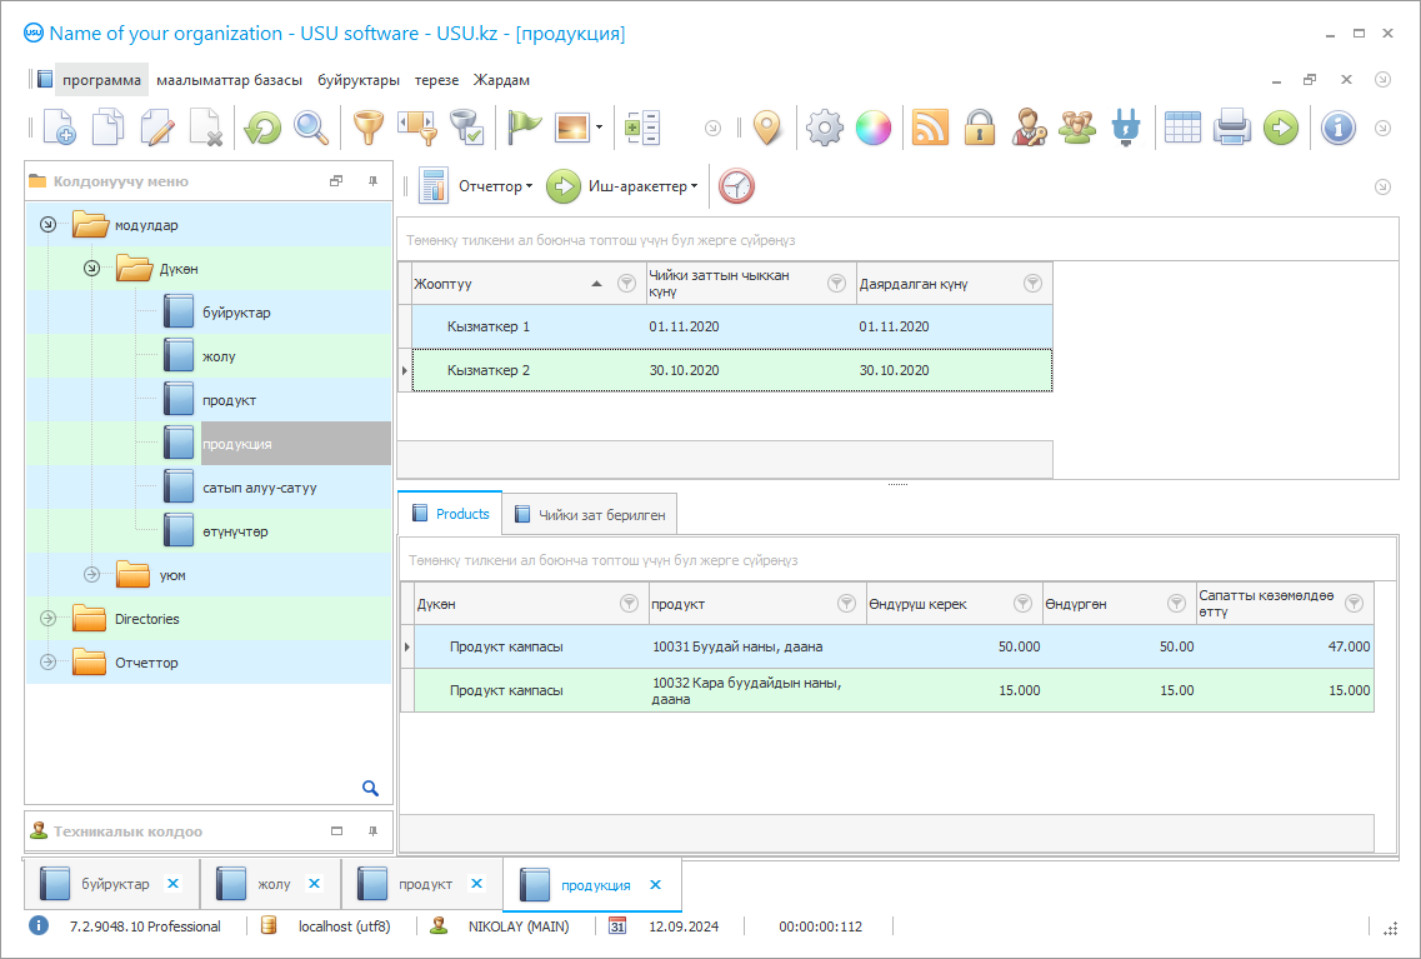Open the Жардам menu

(501, 80)
